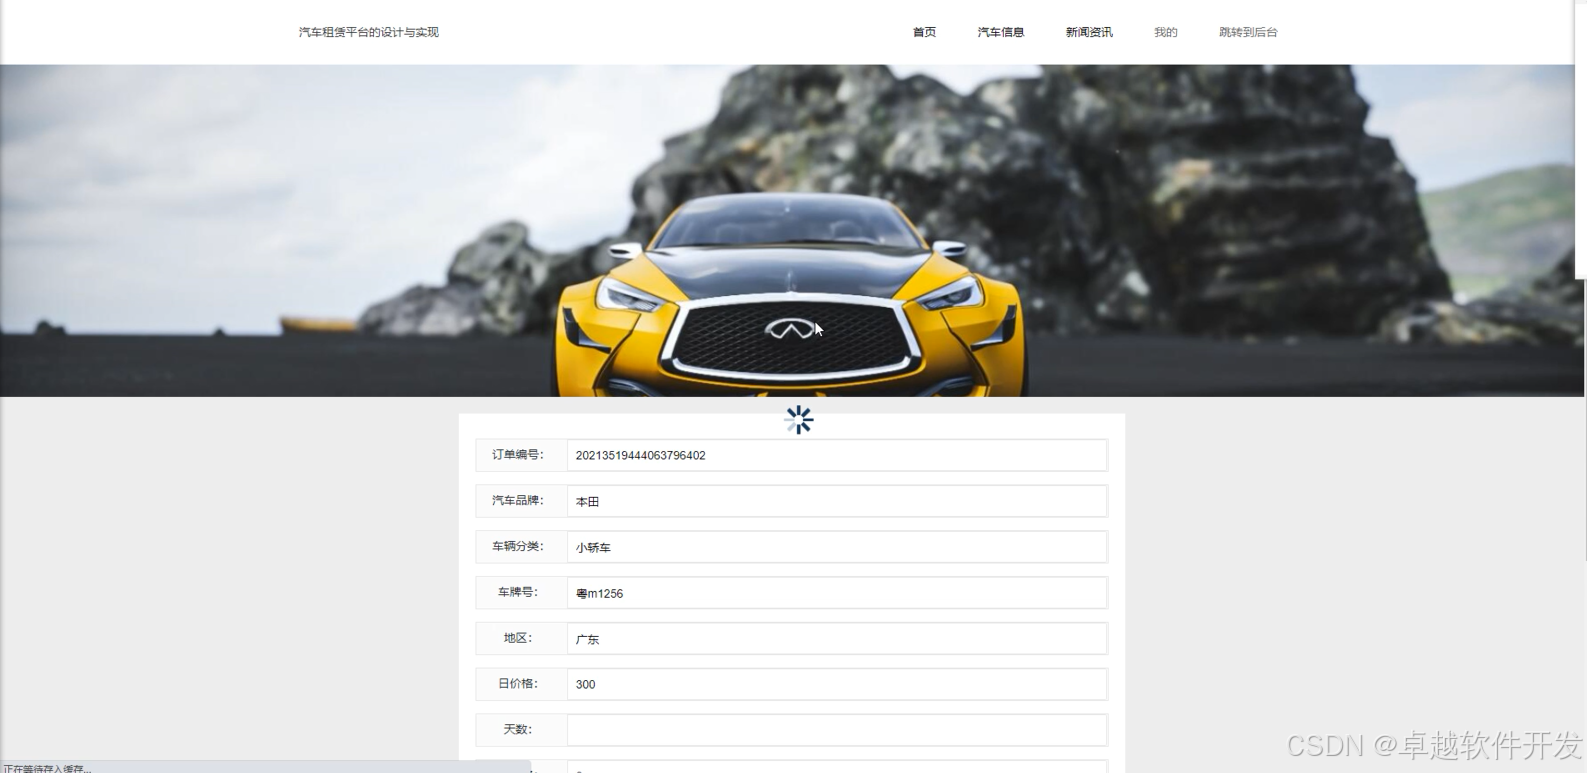Click the 汽车品牌 label

click(x=518, y=501)
